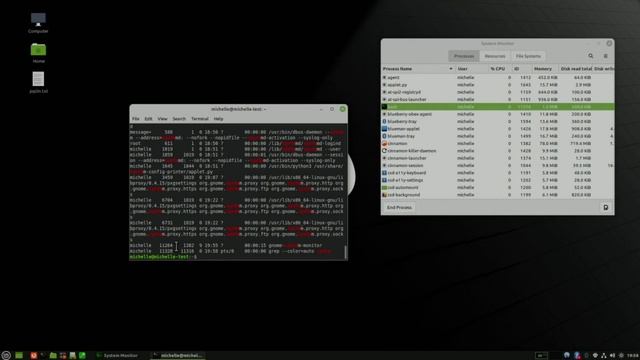Switch to the Processes tab
640x360 pixels.
[x=464, y=56]
